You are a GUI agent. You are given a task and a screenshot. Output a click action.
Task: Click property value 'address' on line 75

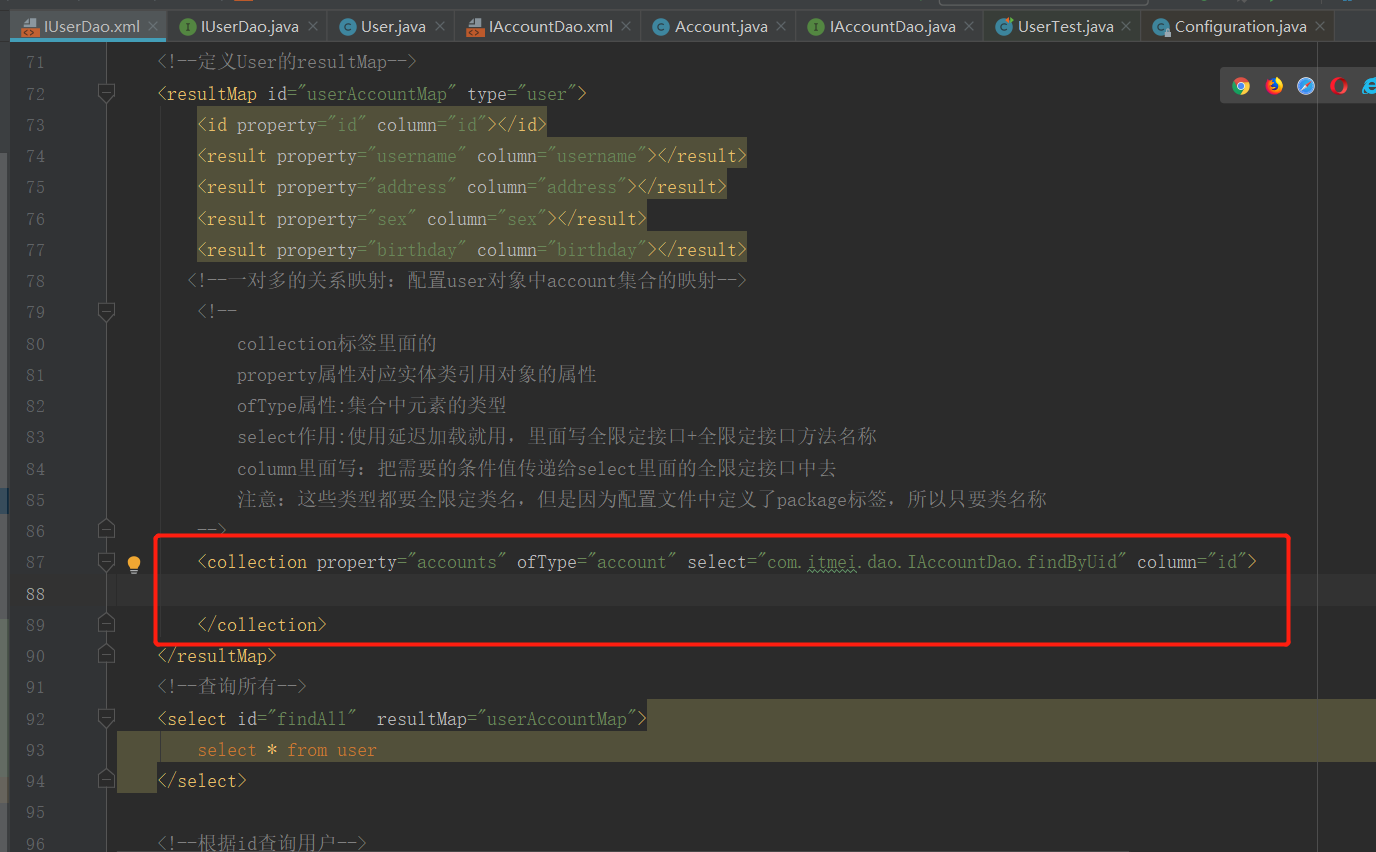pos(412,187)
